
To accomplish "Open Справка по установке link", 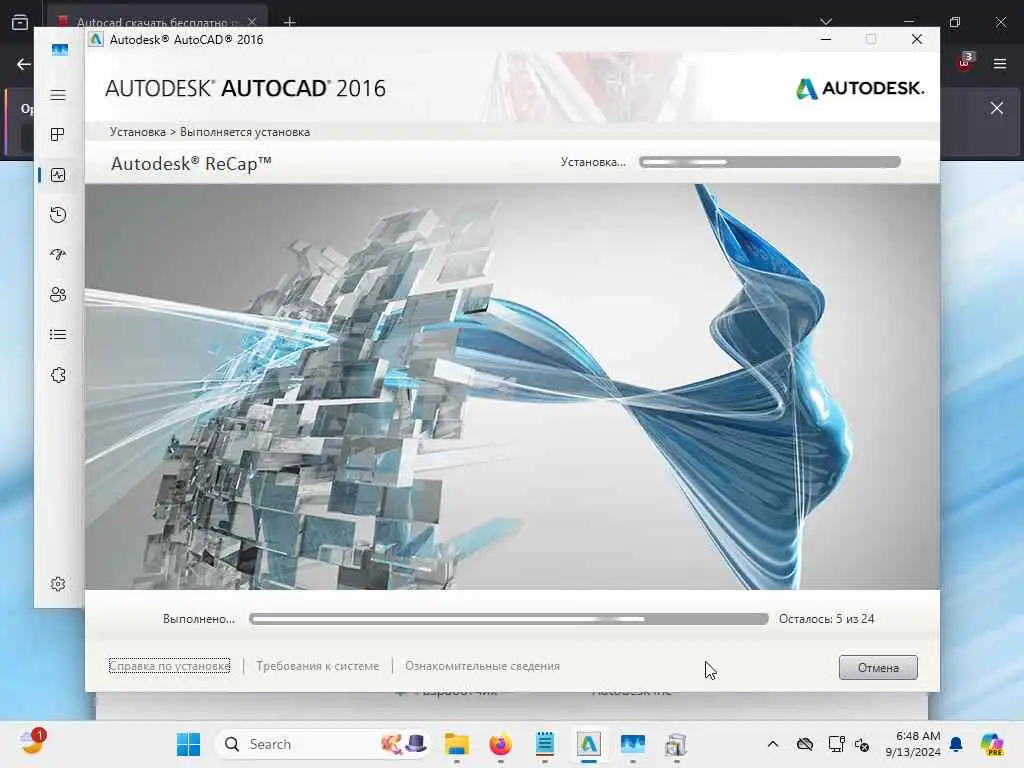I will 169,666.
